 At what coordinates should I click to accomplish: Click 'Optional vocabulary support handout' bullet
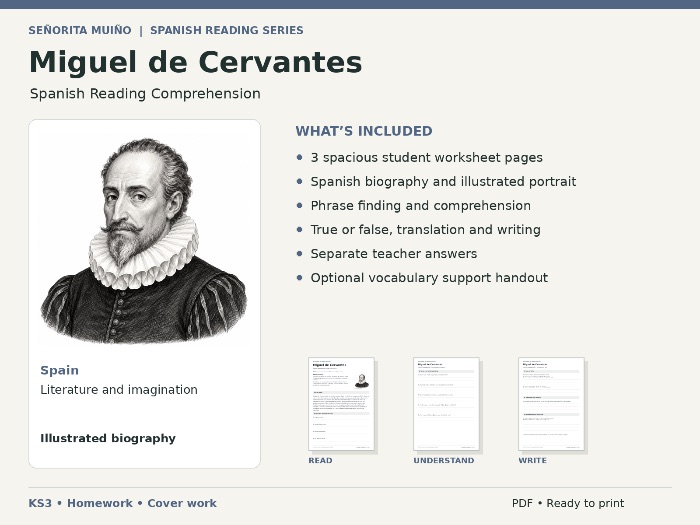[429, 278]
